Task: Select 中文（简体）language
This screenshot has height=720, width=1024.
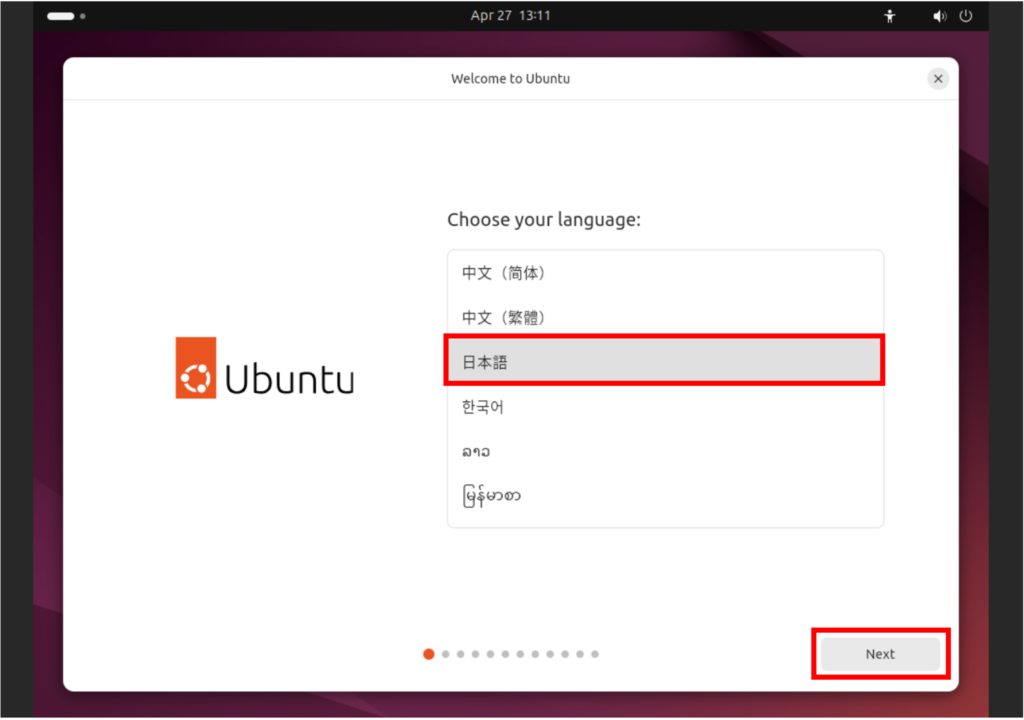Action: (x=665, y=273)
